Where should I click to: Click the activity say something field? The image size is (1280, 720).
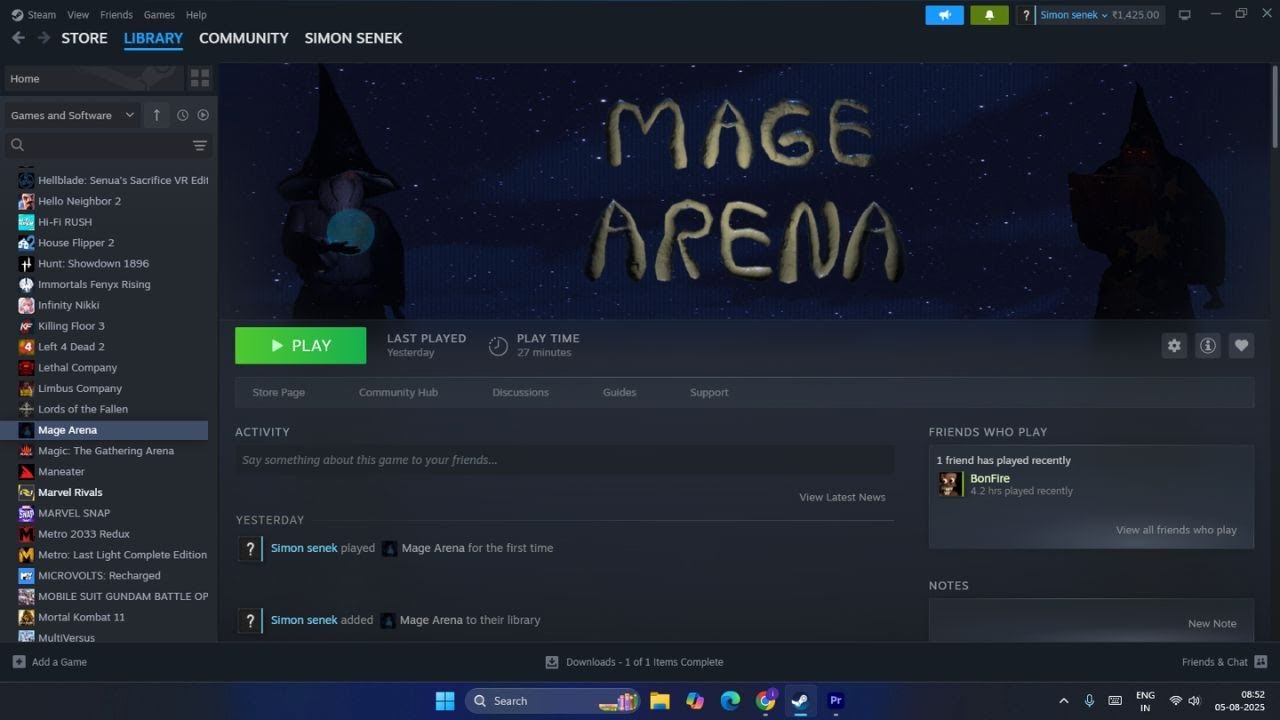pyautogui.click(x=564, y=460)
